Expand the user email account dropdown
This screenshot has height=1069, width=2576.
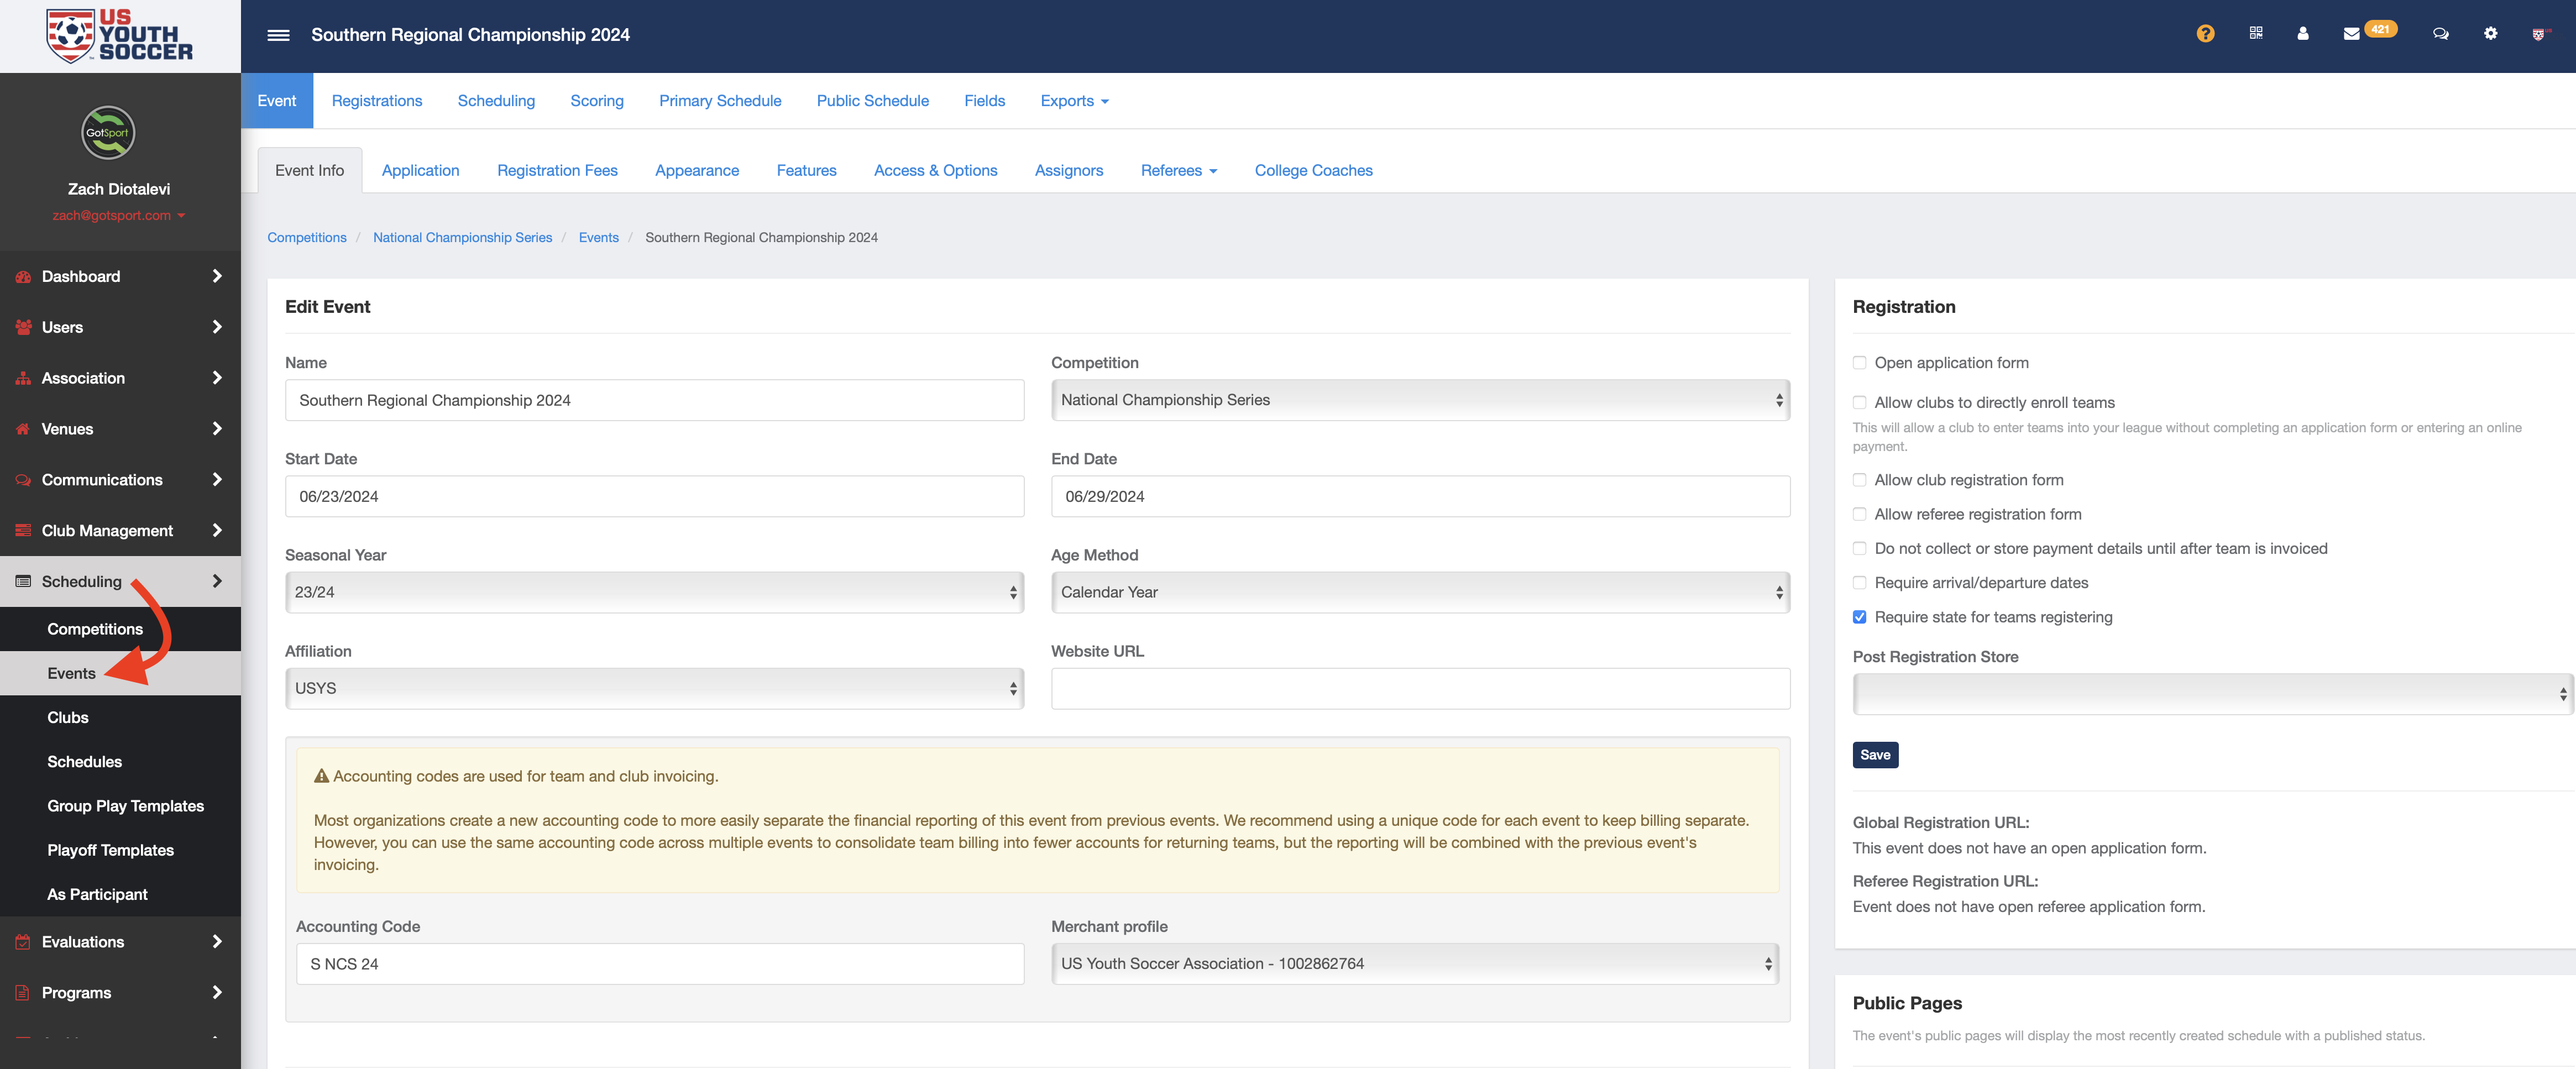click(118, 216)
